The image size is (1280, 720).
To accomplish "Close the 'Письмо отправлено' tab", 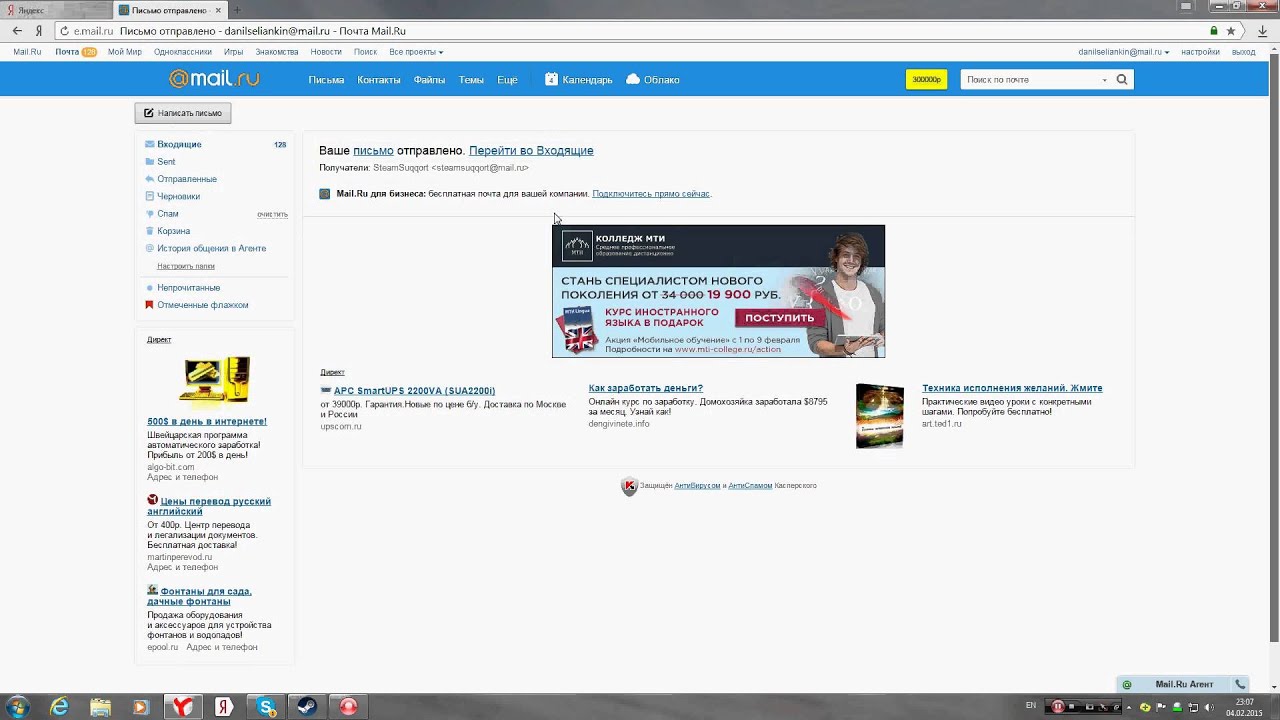I will (x=218, y=10).
